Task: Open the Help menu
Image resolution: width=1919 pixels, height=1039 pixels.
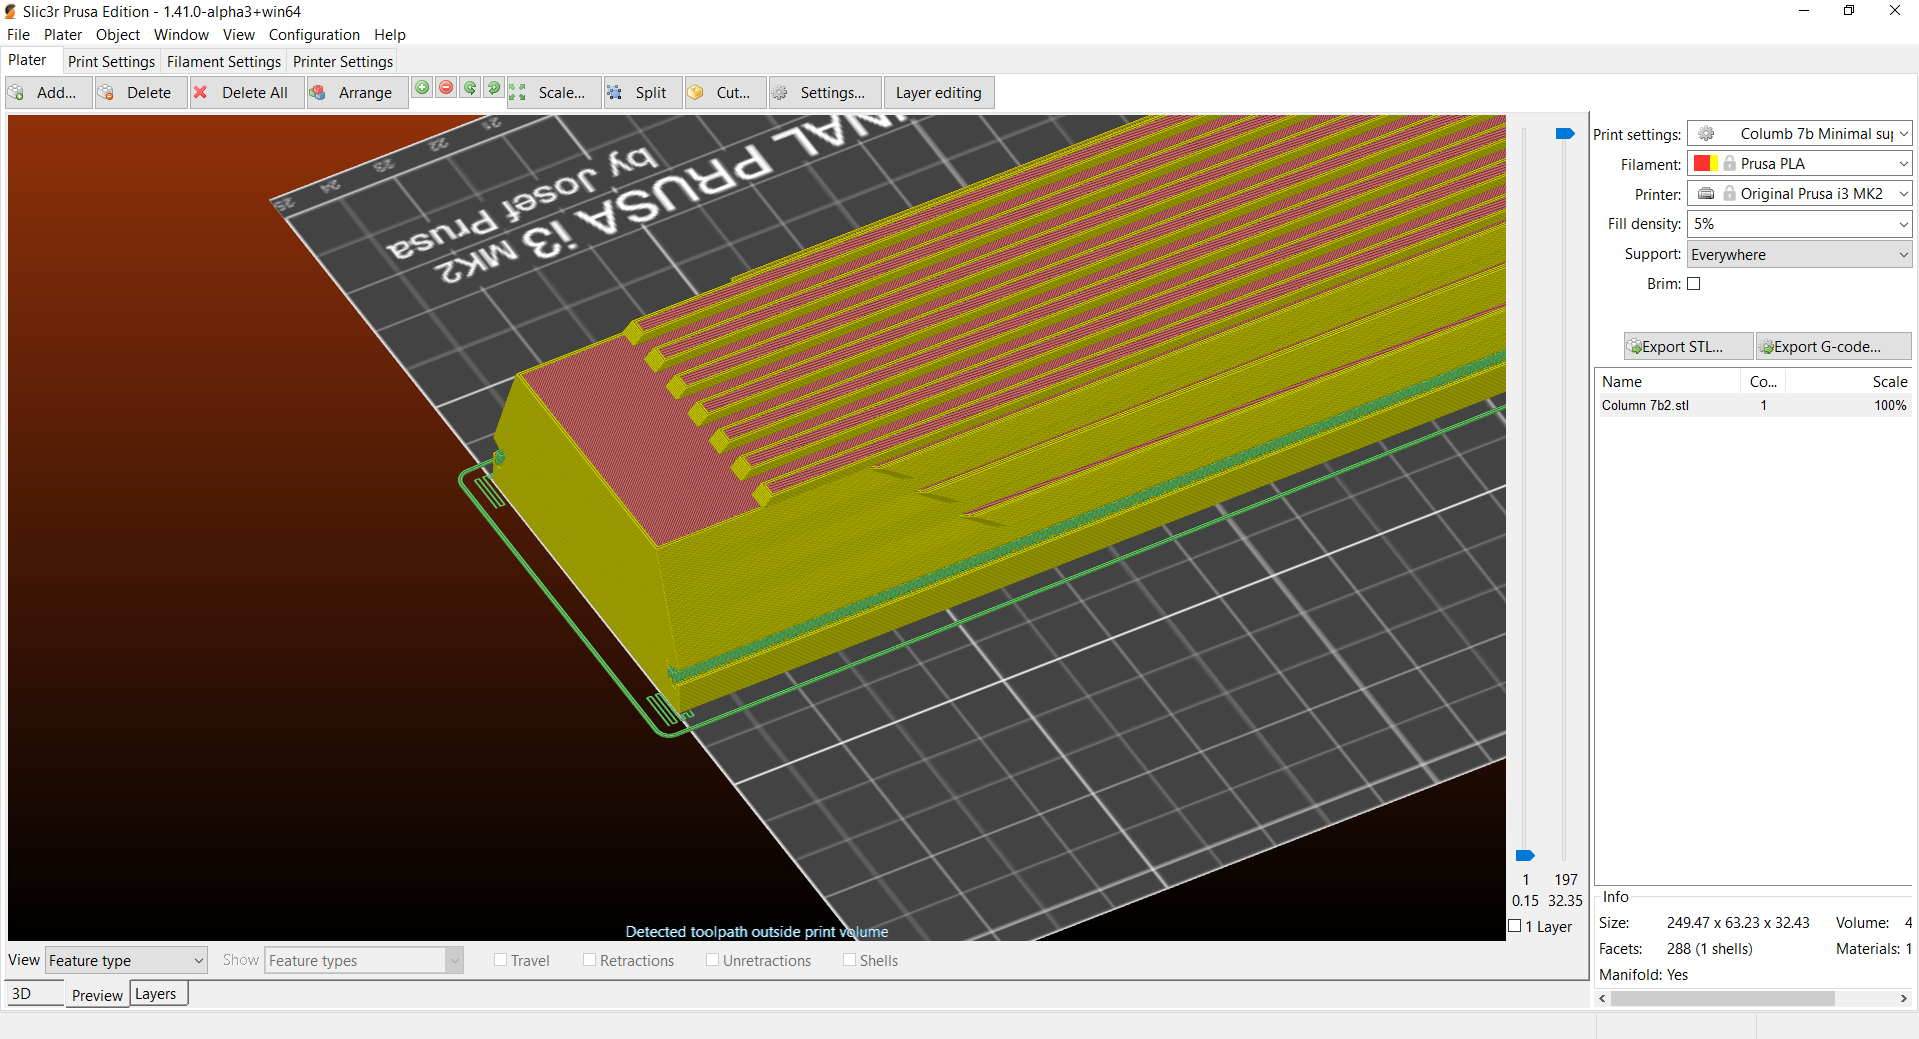Action: 390,35
